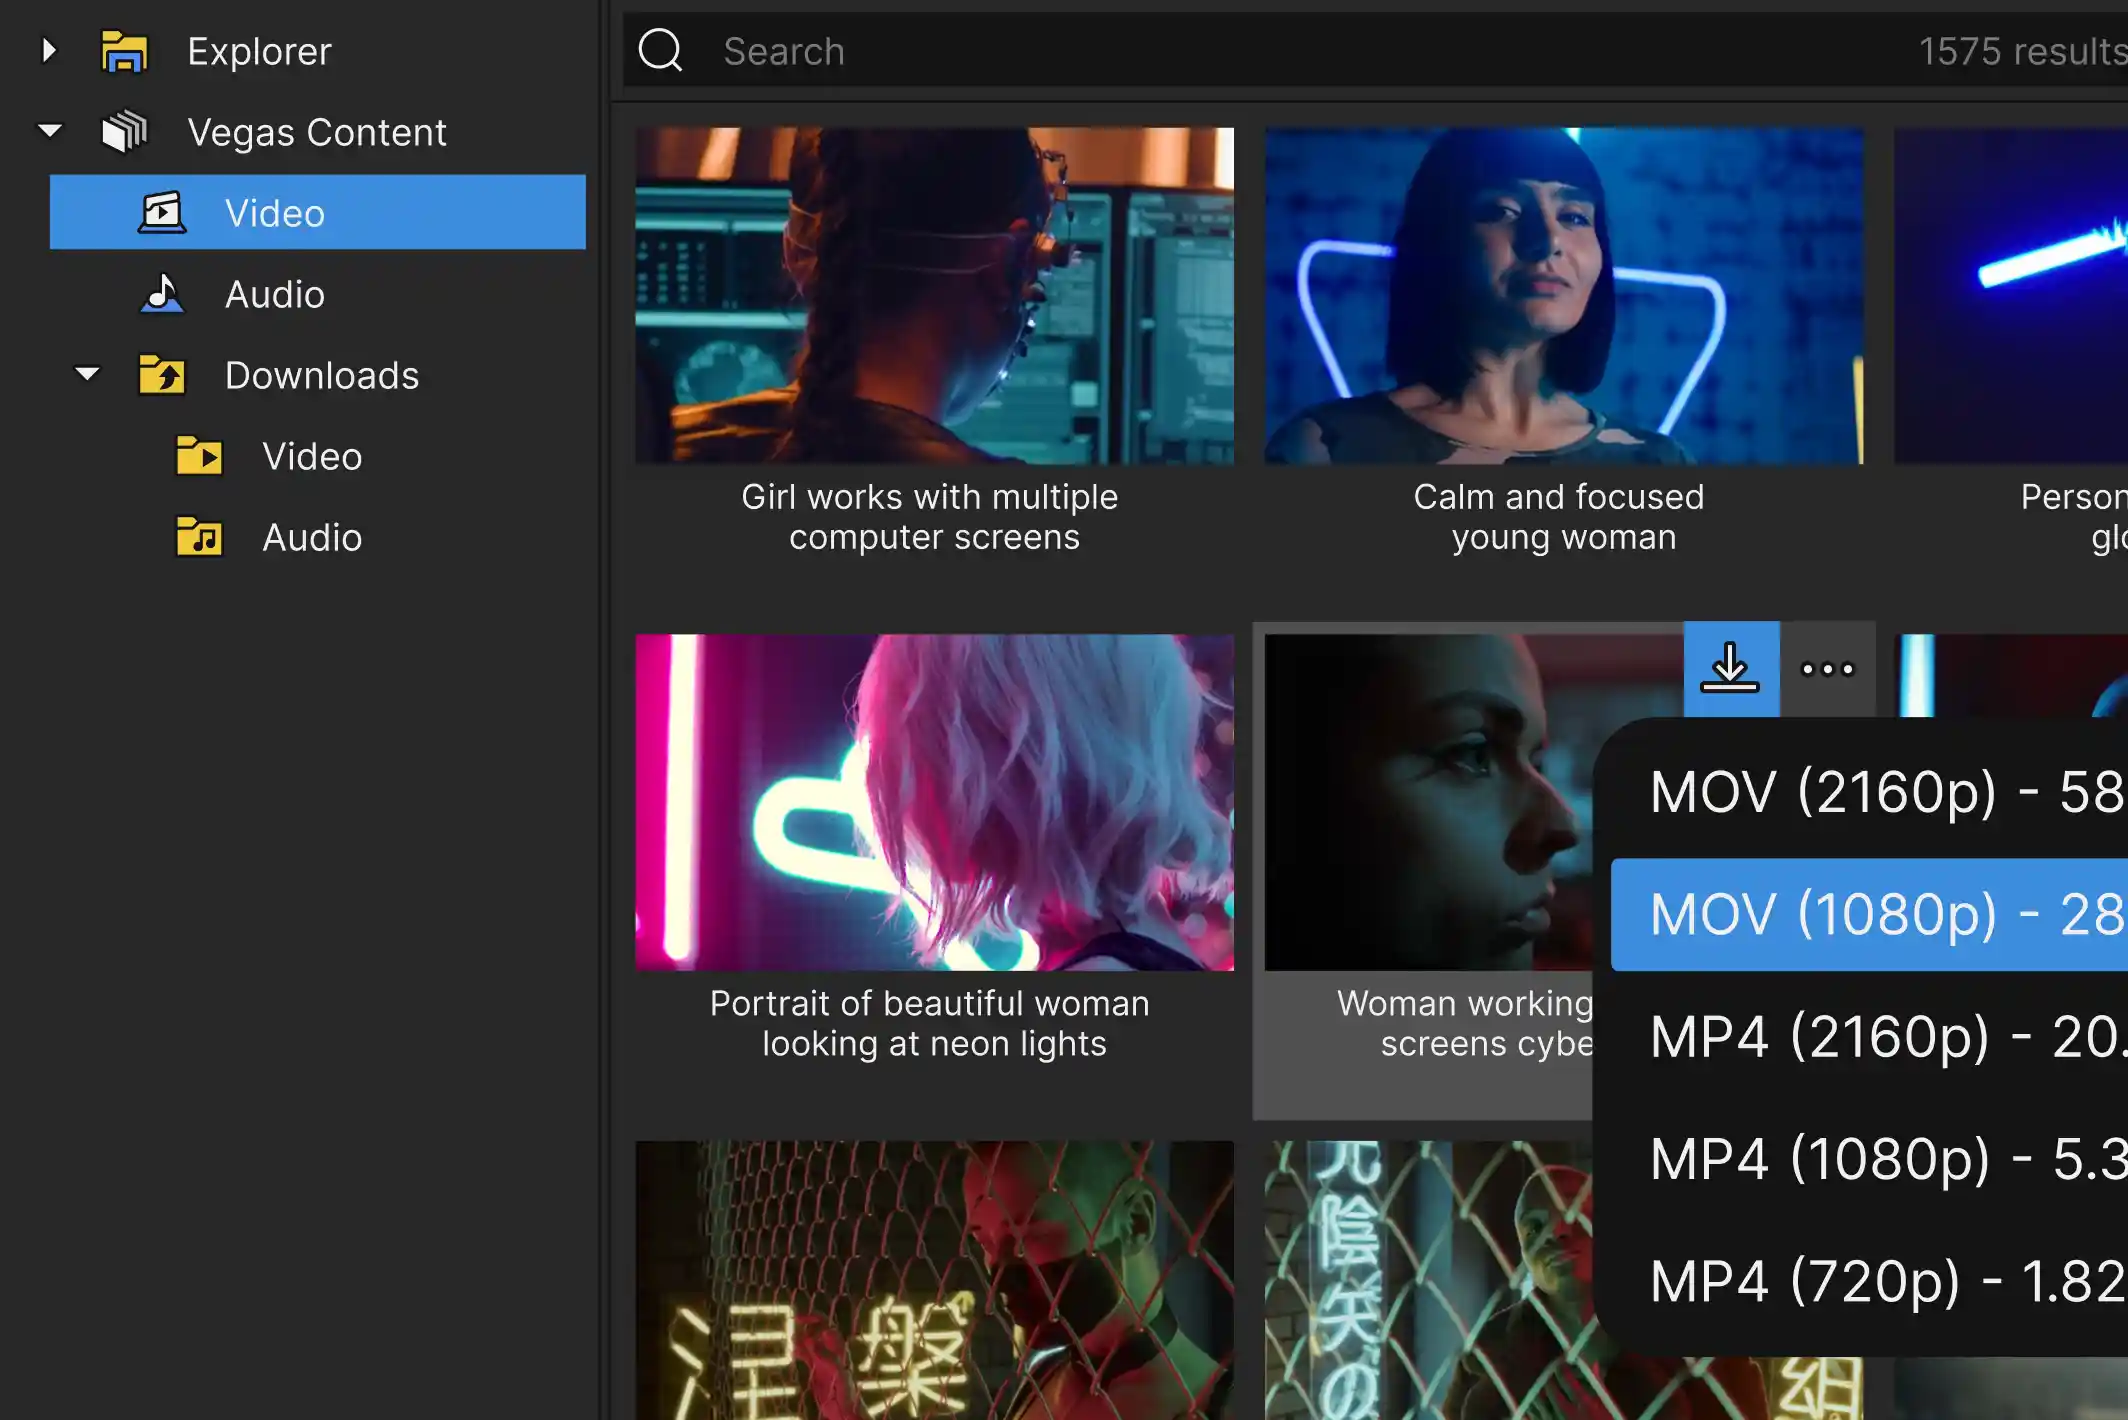Click the magnifying glass search icon

point(660,50)
